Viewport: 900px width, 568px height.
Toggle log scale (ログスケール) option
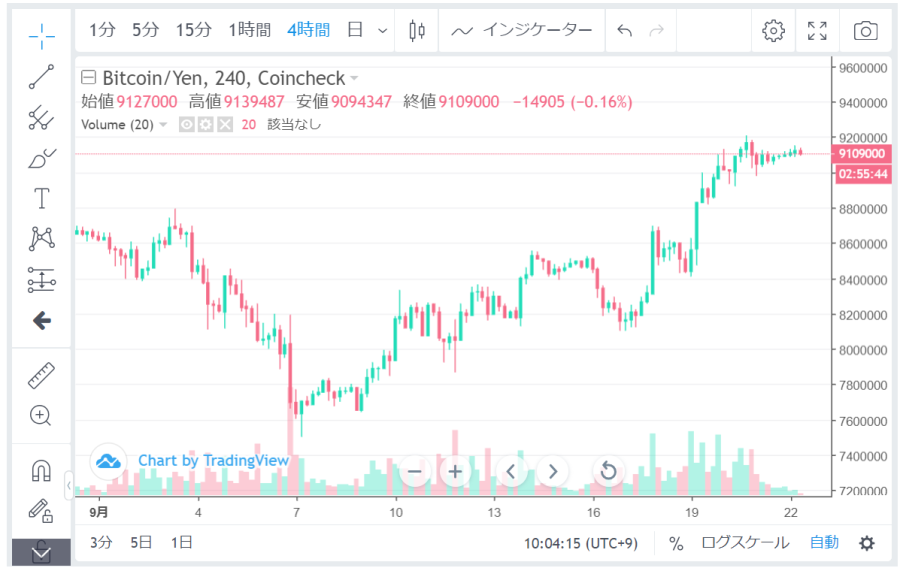[744, 543]
